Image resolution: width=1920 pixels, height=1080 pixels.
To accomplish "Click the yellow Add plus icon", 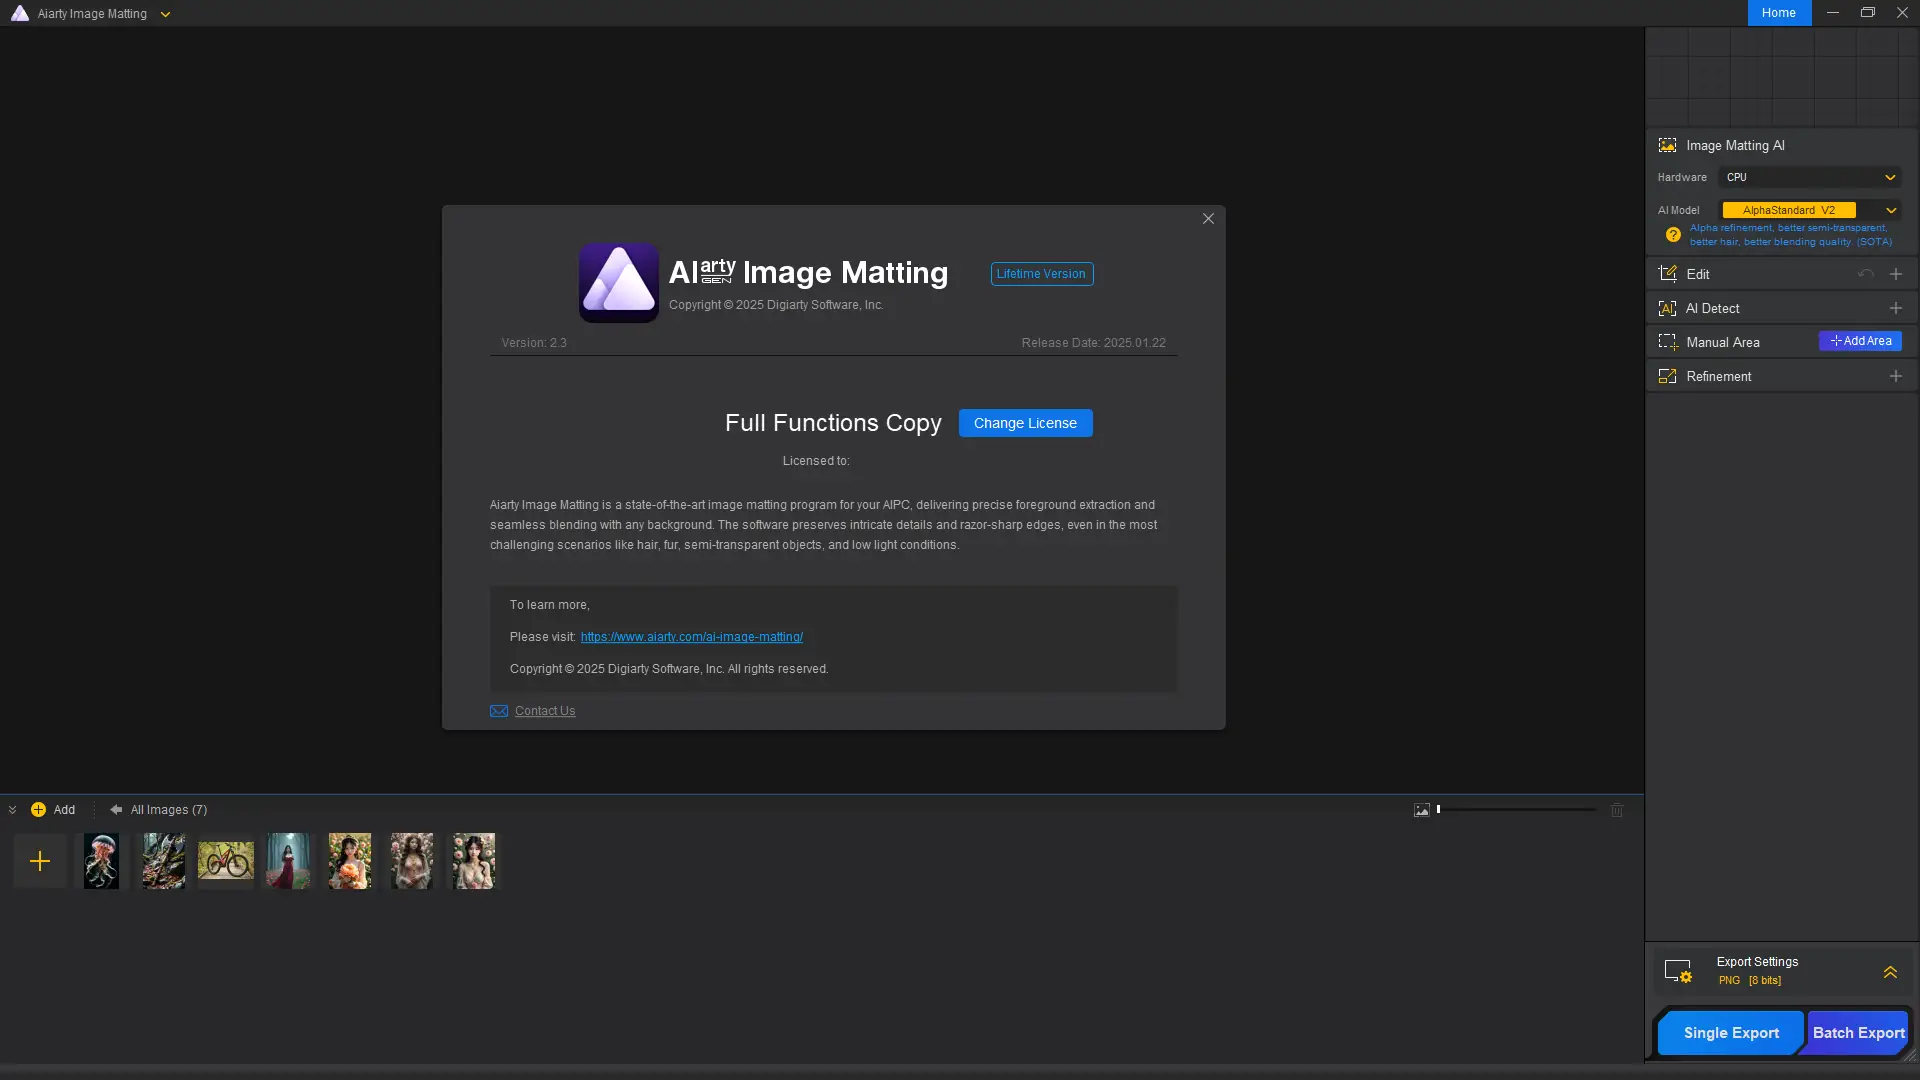I will point(38,810).
